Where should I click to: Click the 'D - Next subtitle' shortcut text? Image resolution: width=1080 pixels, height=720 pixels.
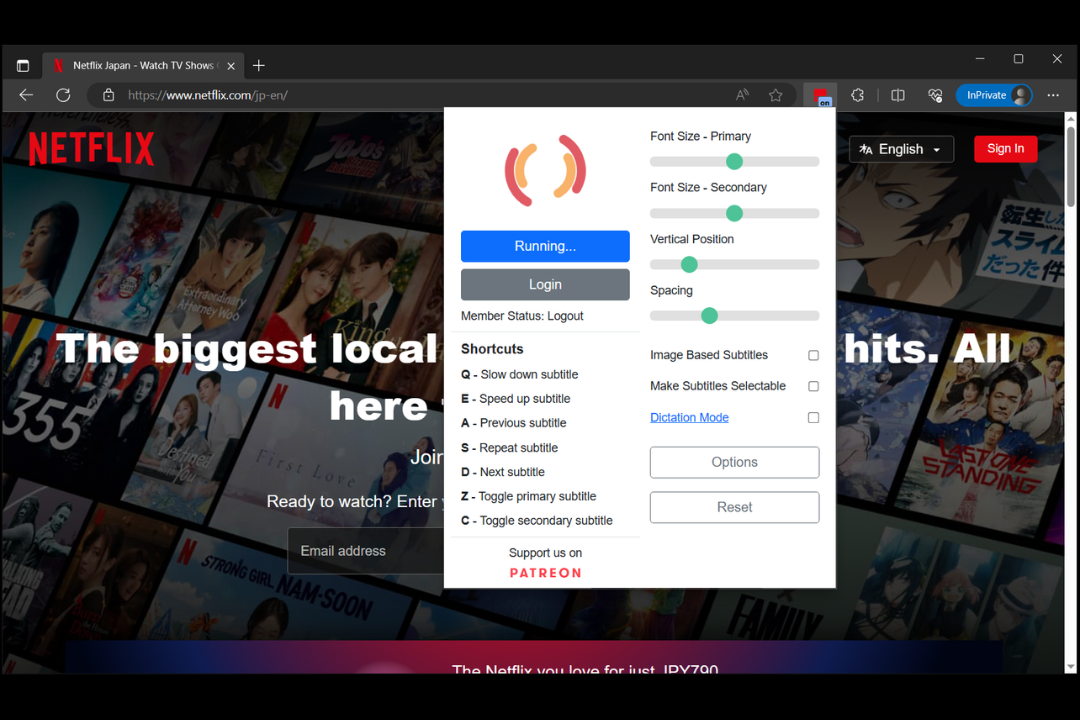pos(503,471)
